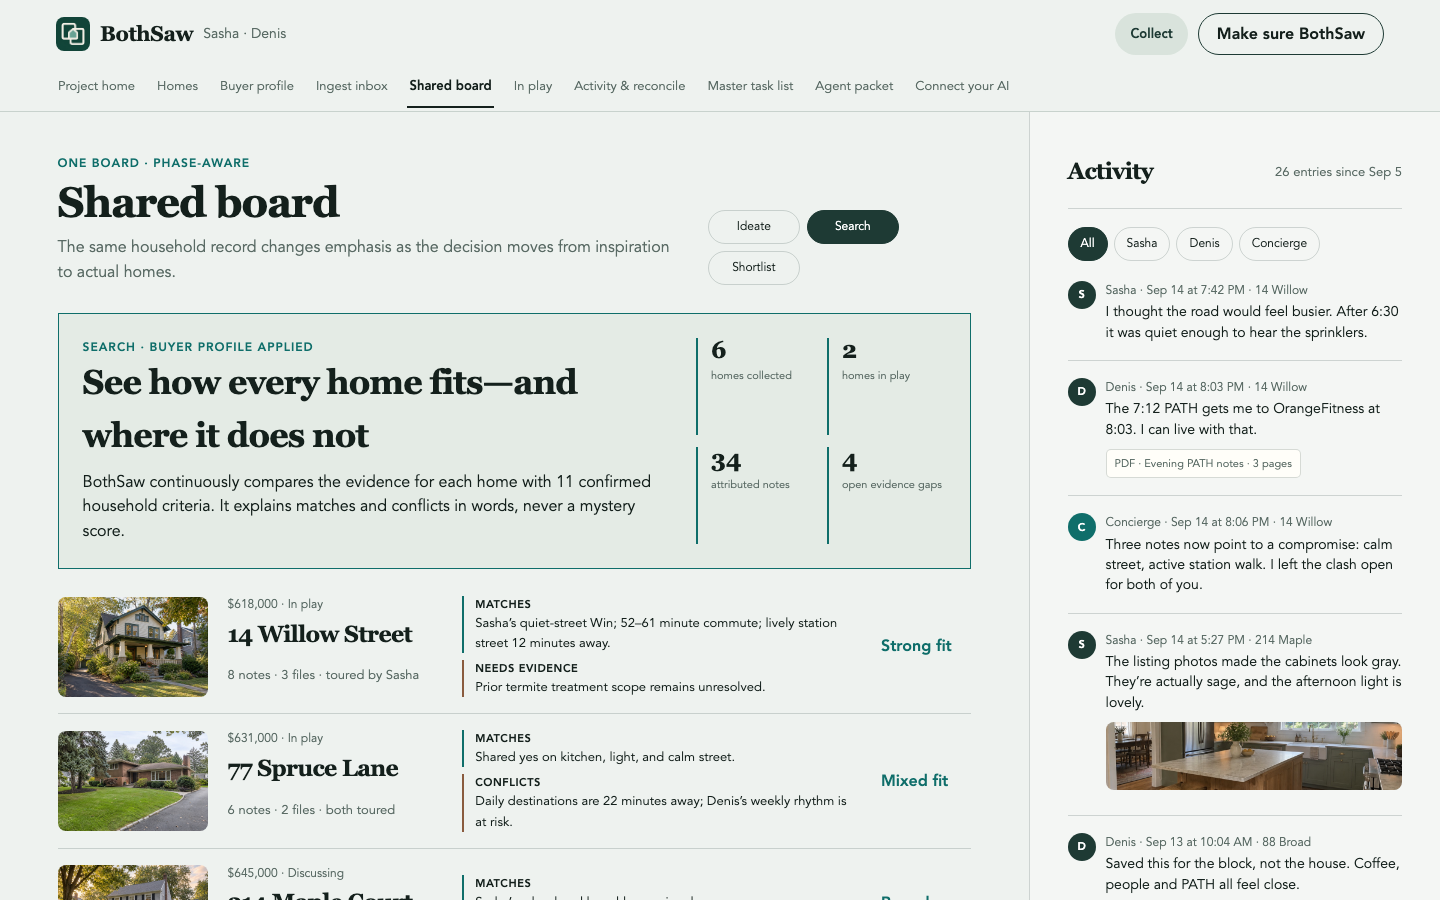Click the BothSaw brand name

coord(147,34)
